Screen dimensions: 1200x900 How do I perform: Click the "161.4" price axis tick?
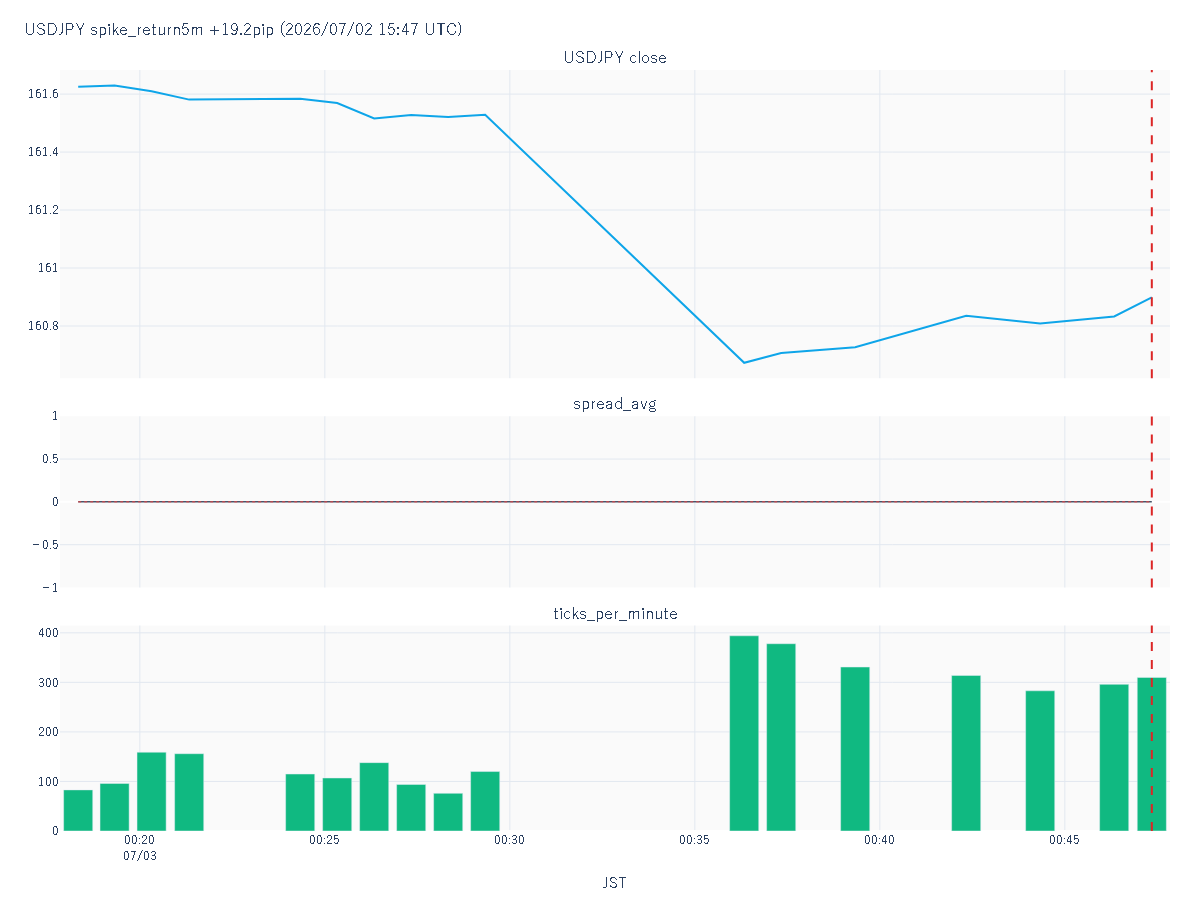pyautogui.click(x=42, y=152)
